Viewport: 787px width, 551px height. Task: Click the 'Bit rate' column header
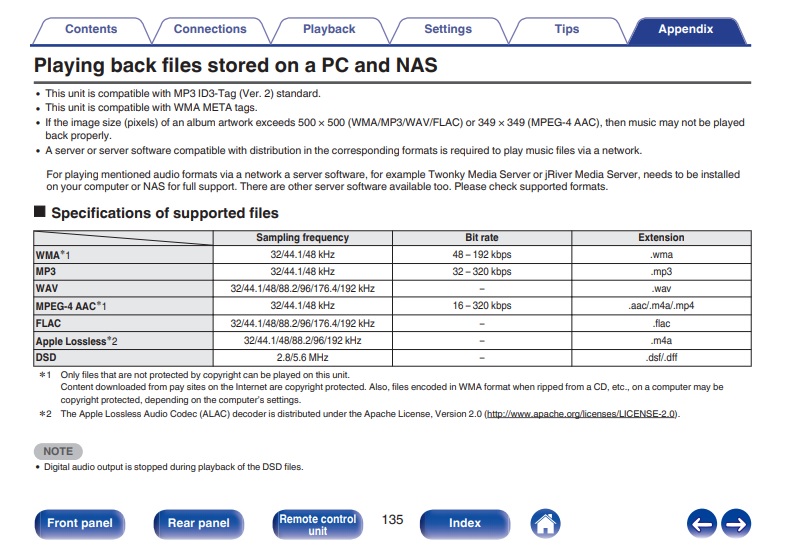click(482, 238)
